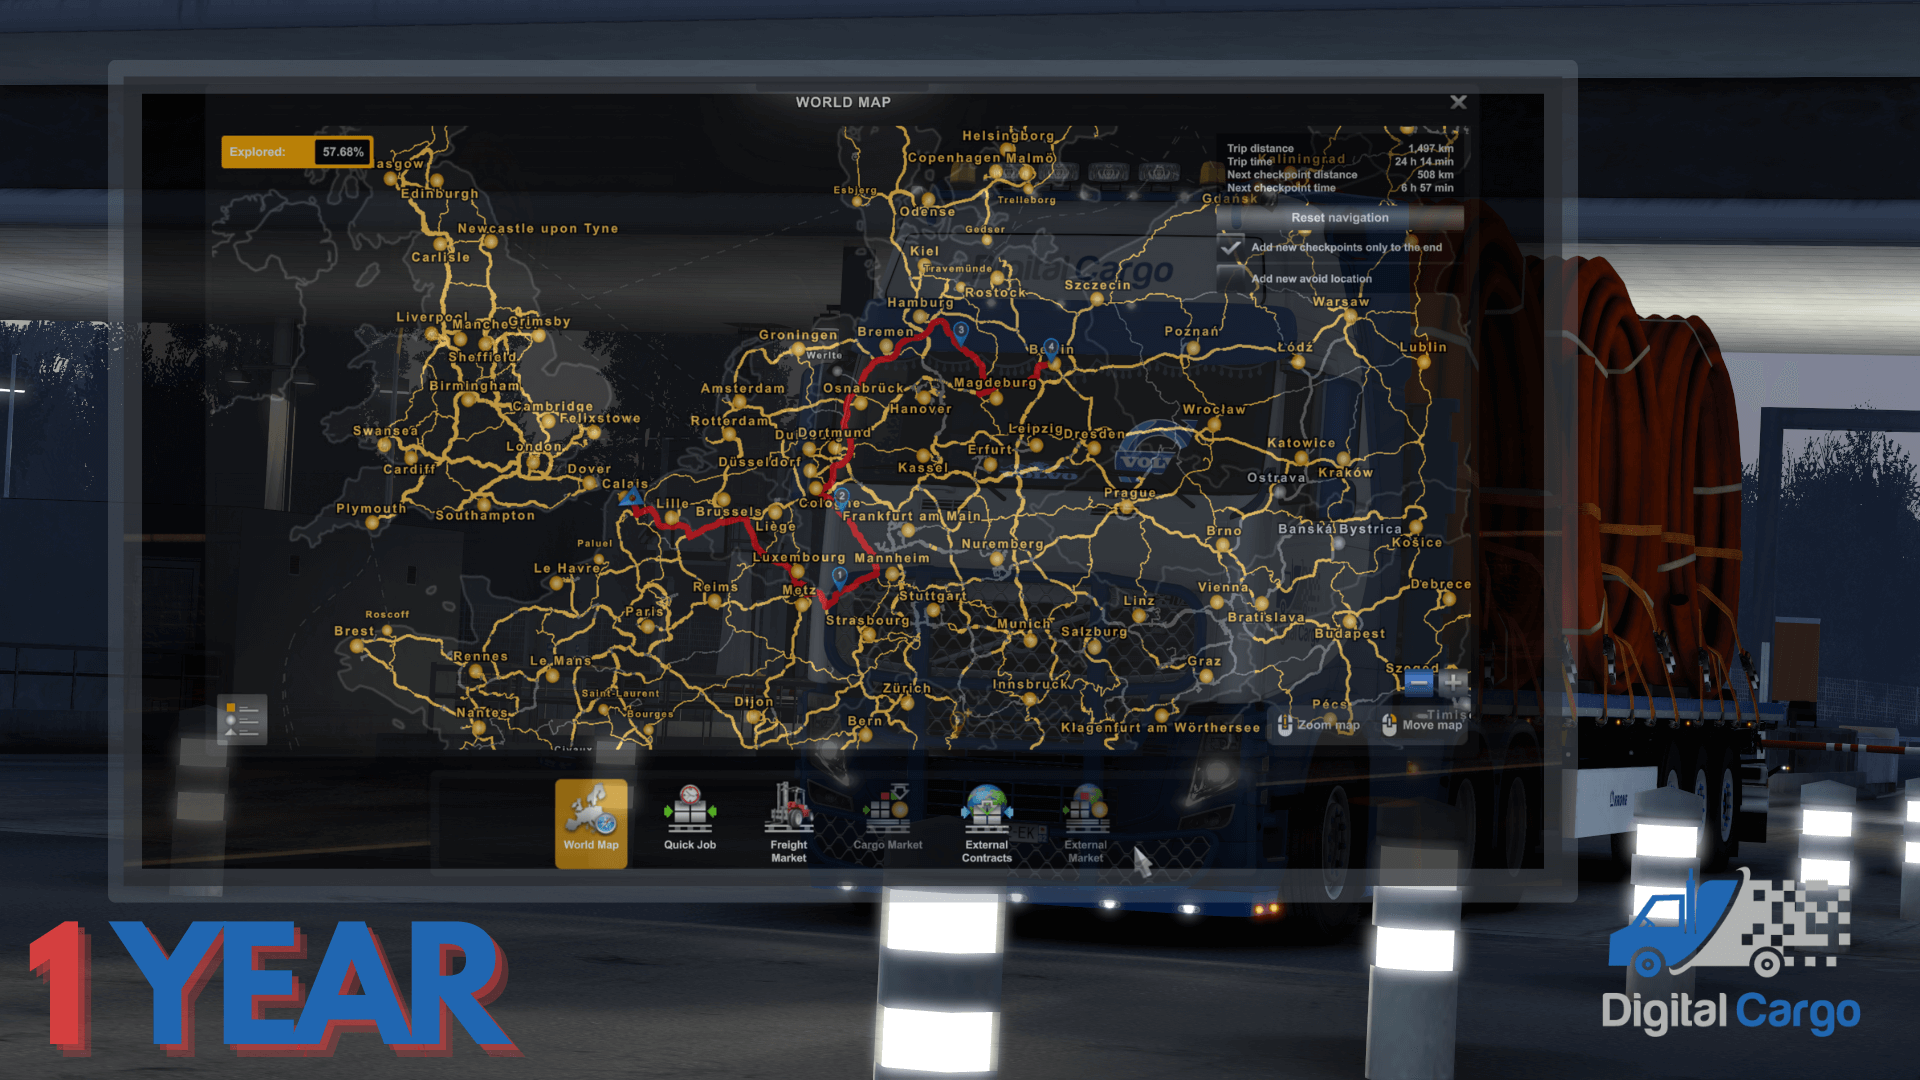Click the Lublin city label
The image size is (1920, 1080).
click(x=1423, y=347)
